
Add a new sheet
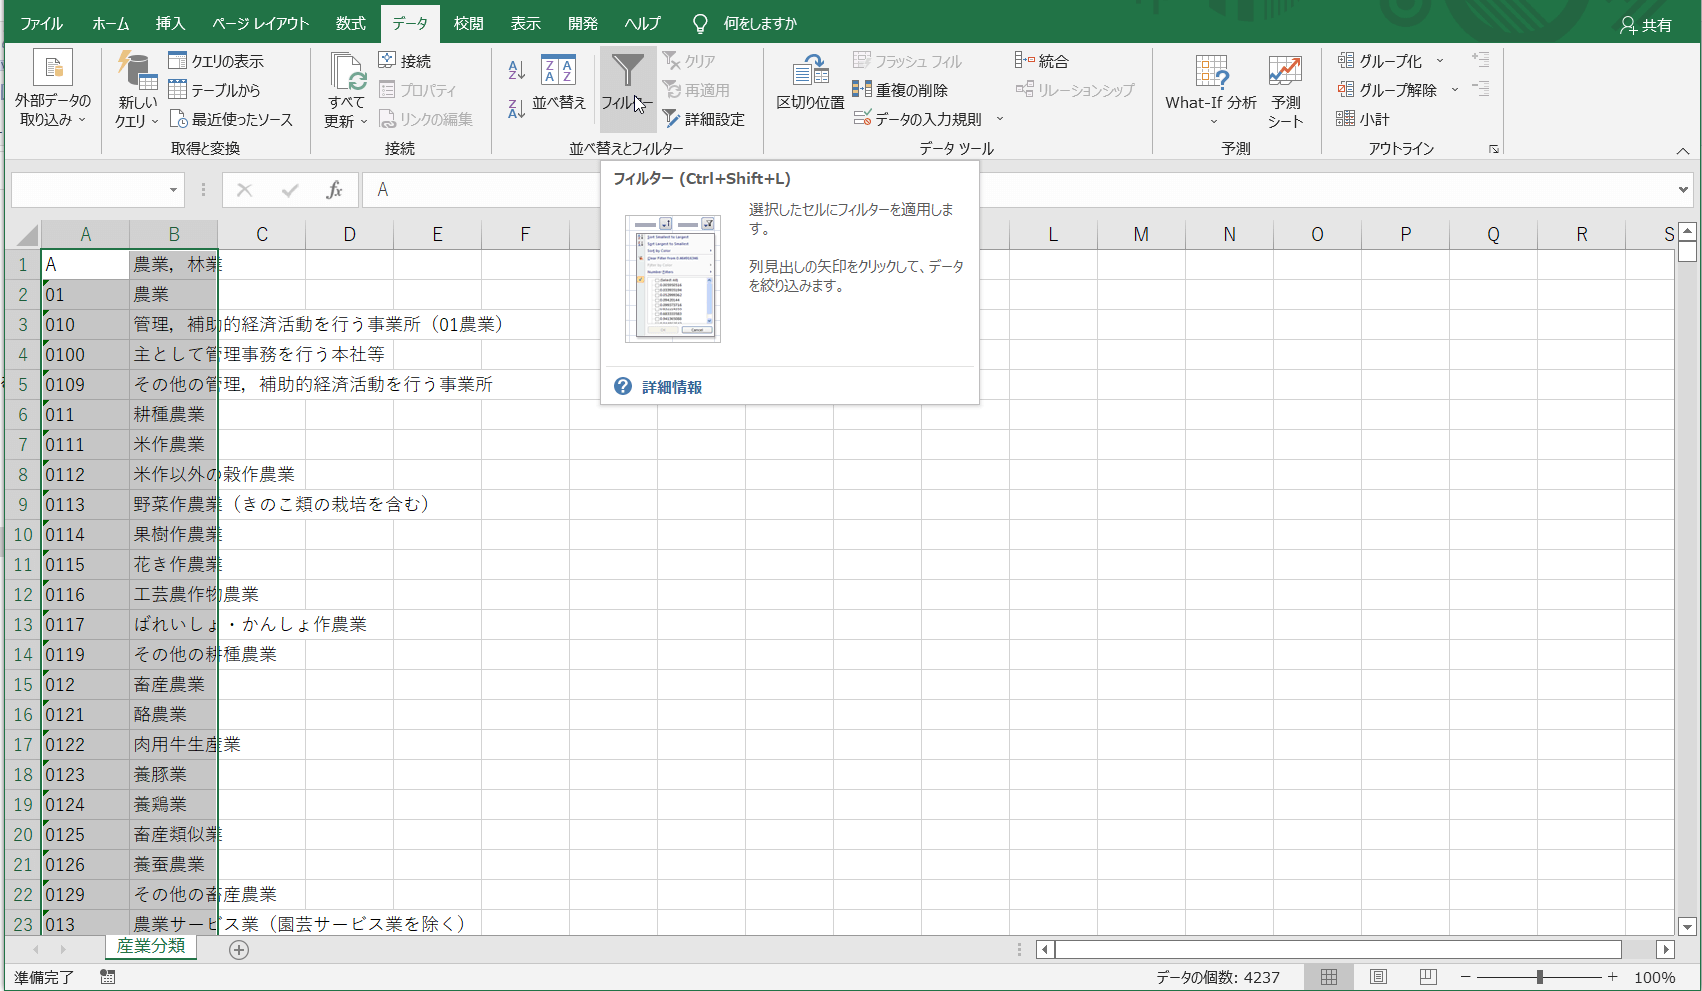click(x=239, y=950)
